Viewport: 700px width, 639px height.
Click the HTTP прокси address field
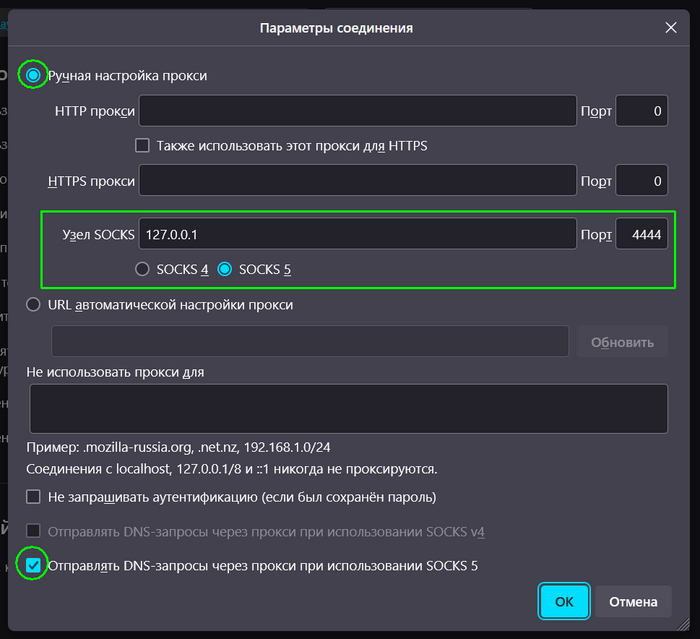357,111
